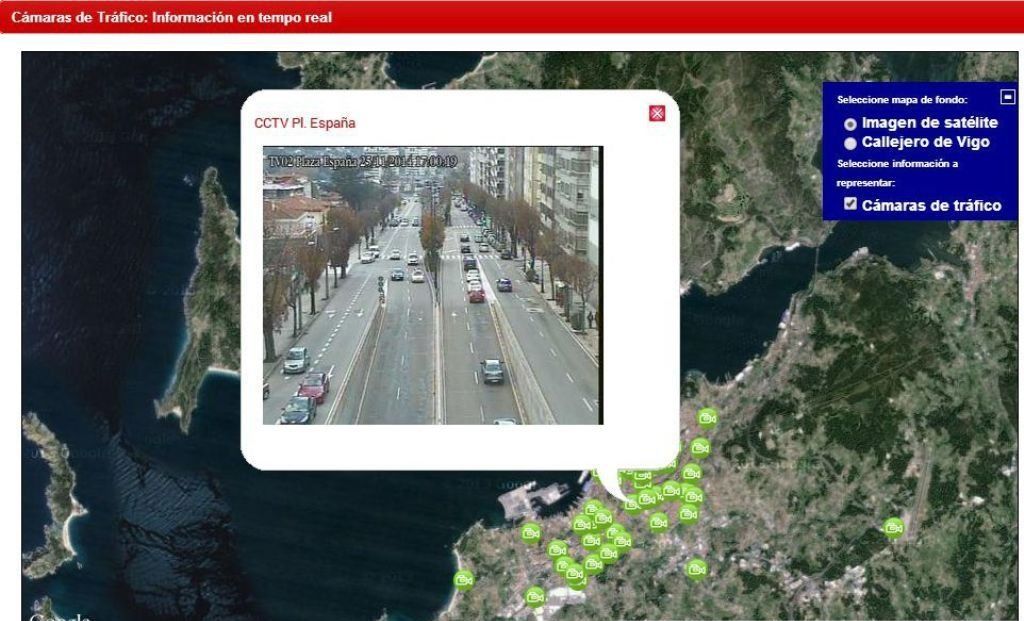Click the westernmost coastal camera marker
1024x621 pixels.
coord(463,580)
